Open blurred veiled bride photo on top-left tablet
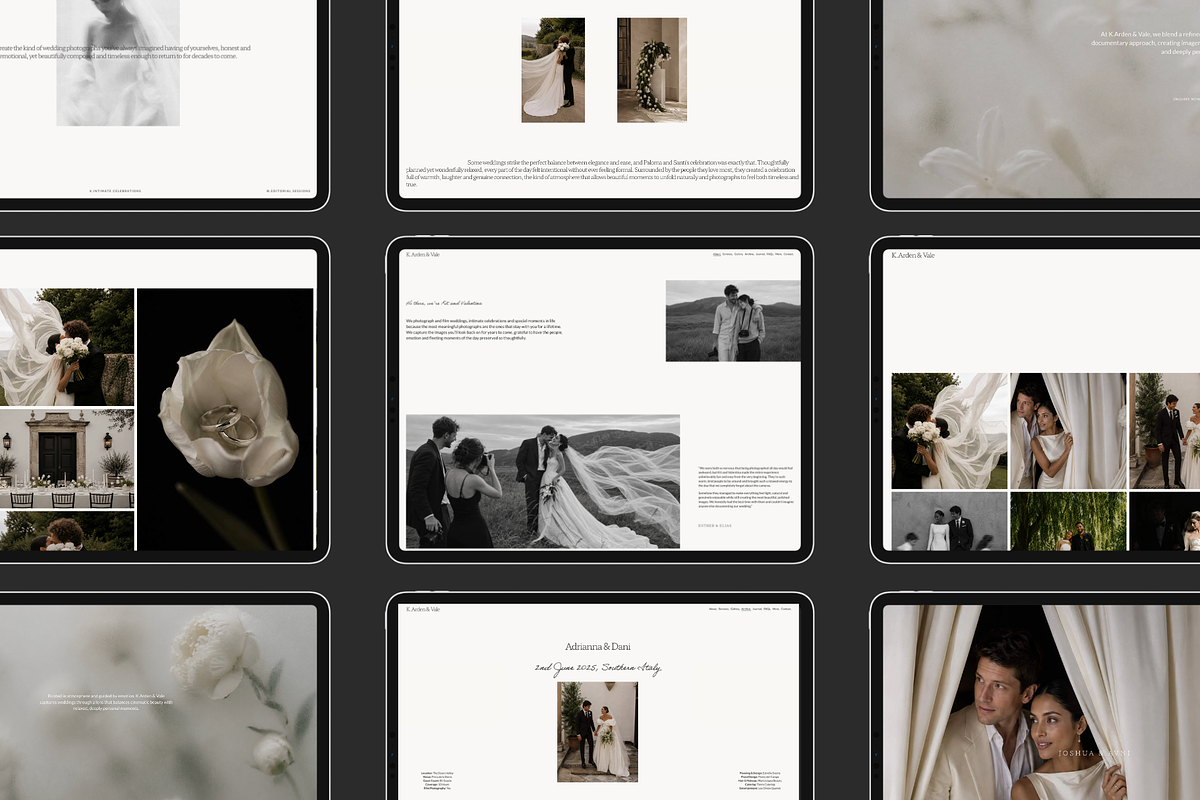The image size is (1200, 800). point(118,62)
